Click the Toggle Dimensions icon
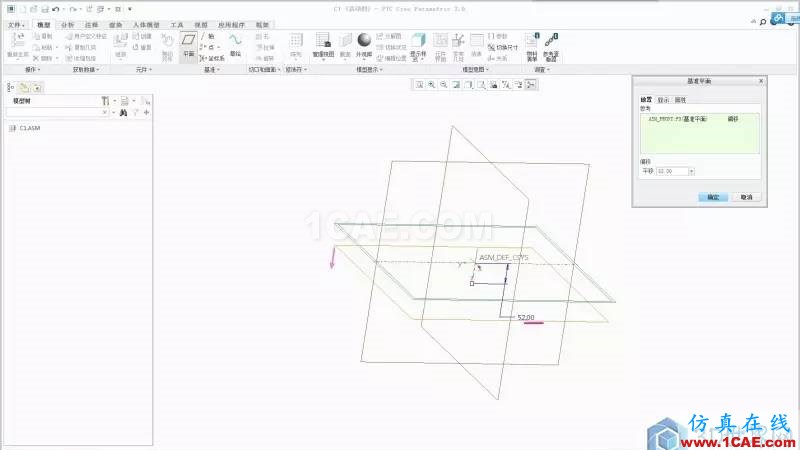 click(x=503, y=47)
